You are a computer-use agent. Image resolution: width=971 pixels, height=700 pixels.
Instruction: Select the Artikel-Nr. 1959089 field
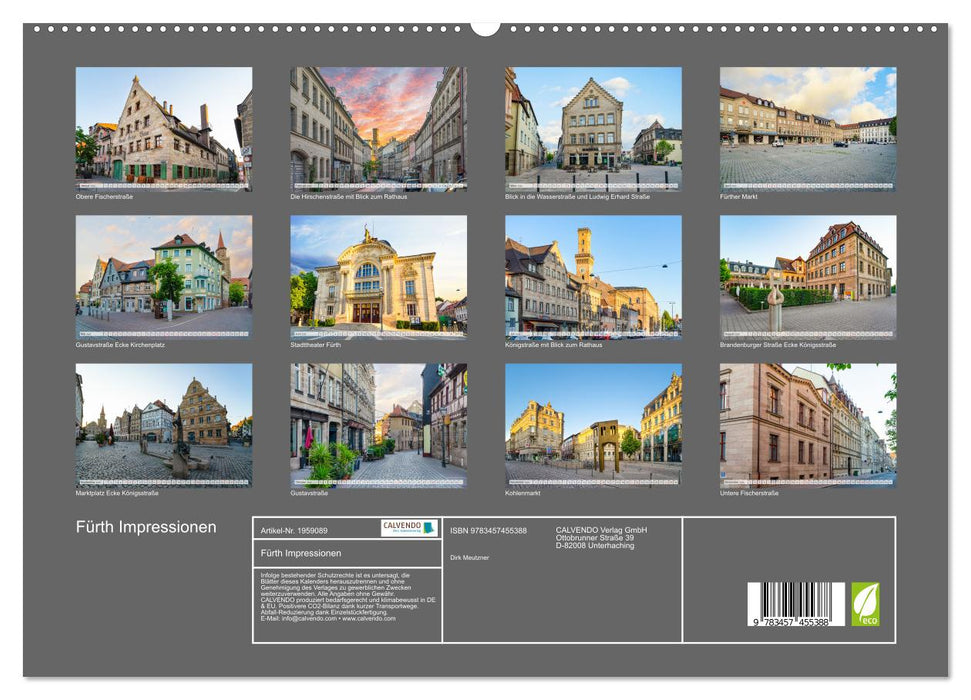[x=295, y=531]
